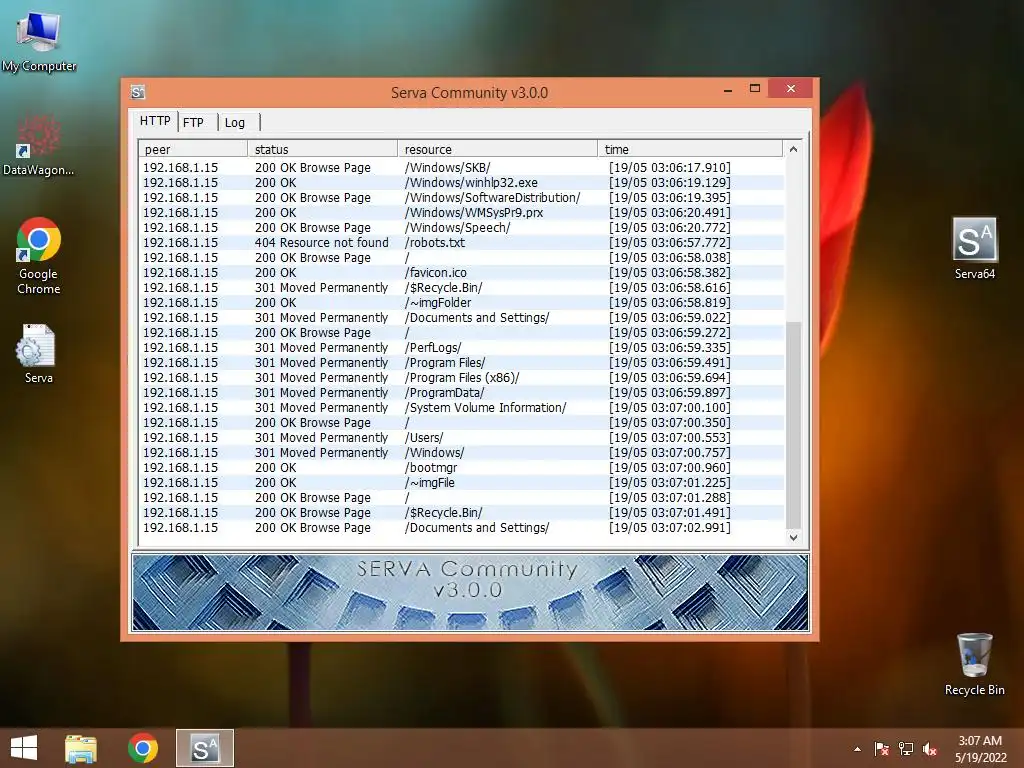Close the Serva Community window
The image size is (1024, 768).
tap(790, 88)
